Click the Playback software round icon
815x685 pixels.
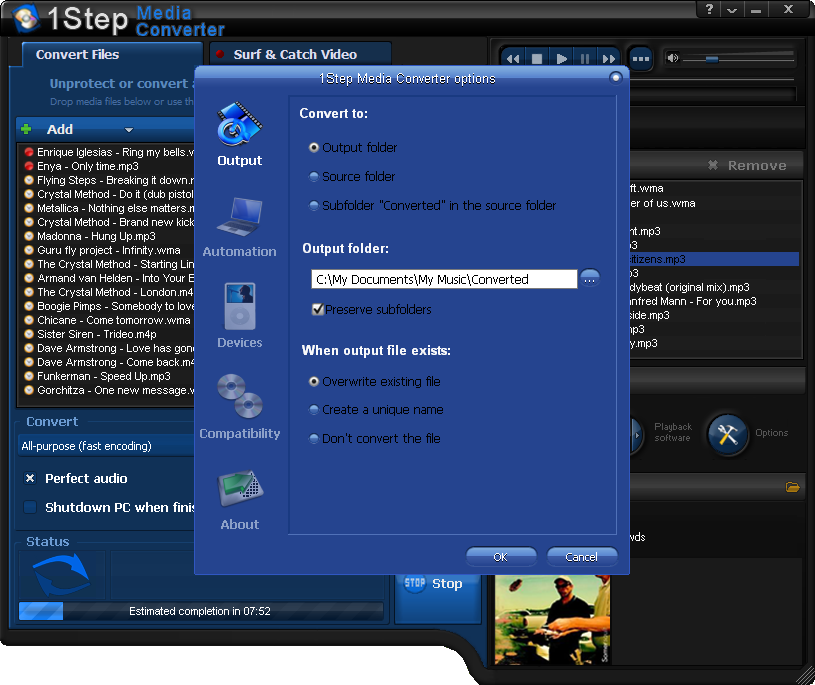tap(636, 434)
